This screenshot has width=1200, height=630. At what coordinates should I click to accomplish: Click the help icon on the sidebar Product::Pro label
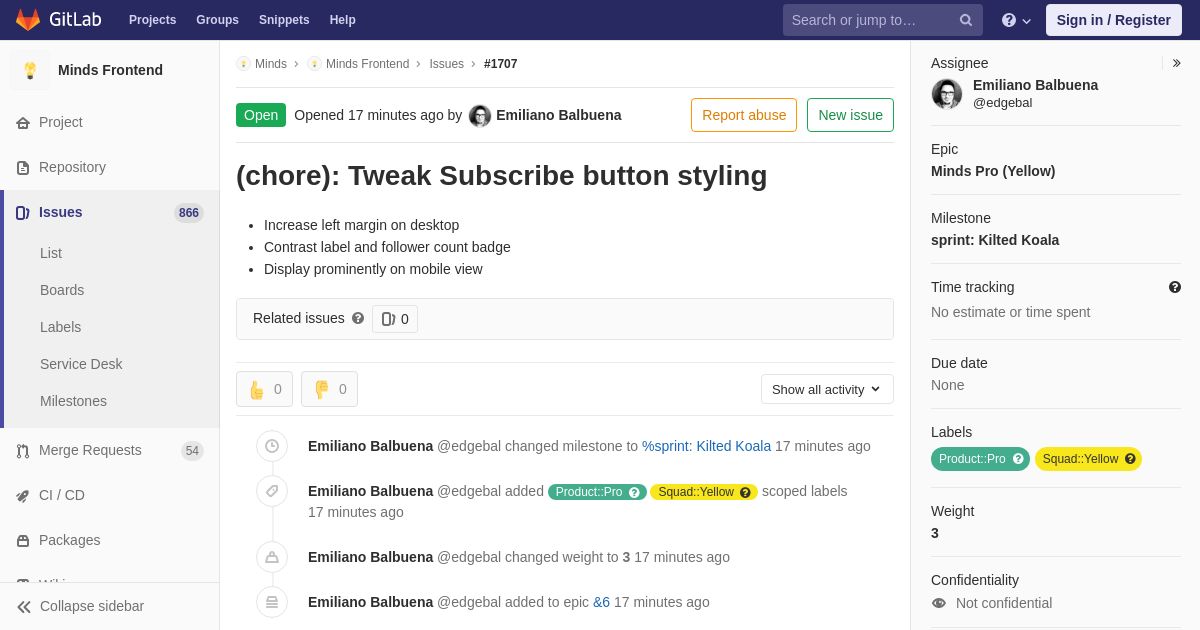coord(1018,459)
